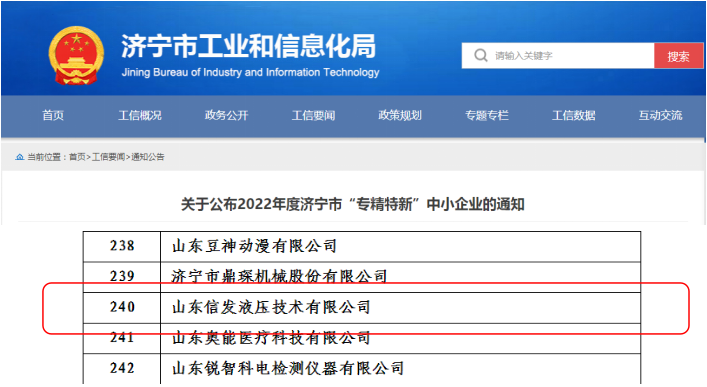Viewport: 707px width, 387px height.
Task: Open the 工信数据 navigation item
Action: click(x=574, y=115)
